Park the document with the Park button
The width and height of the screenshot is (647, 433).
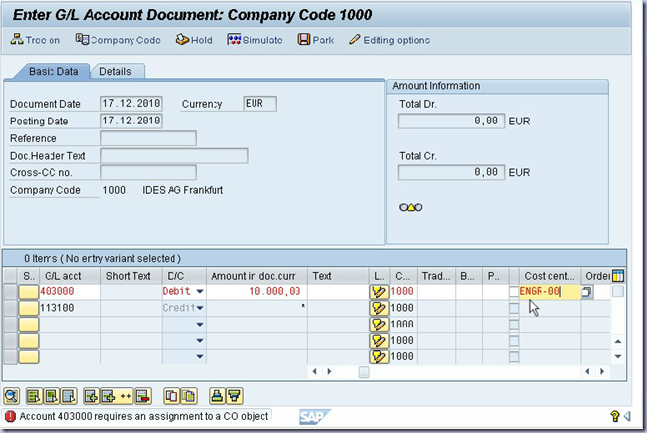pos(315,40)
